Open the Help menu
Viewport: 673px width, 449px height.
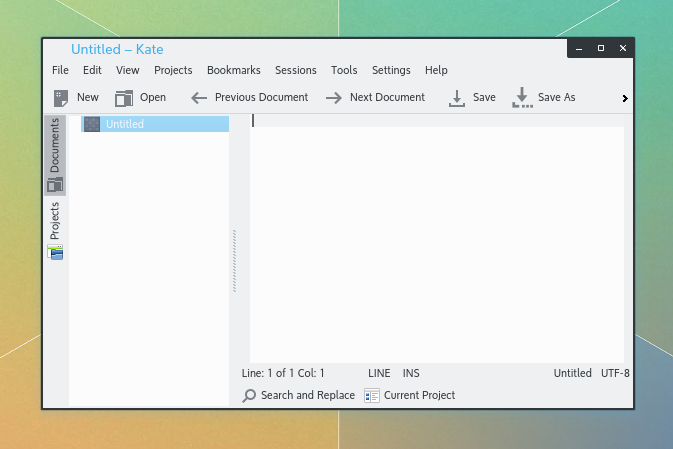tap(436, 70)
